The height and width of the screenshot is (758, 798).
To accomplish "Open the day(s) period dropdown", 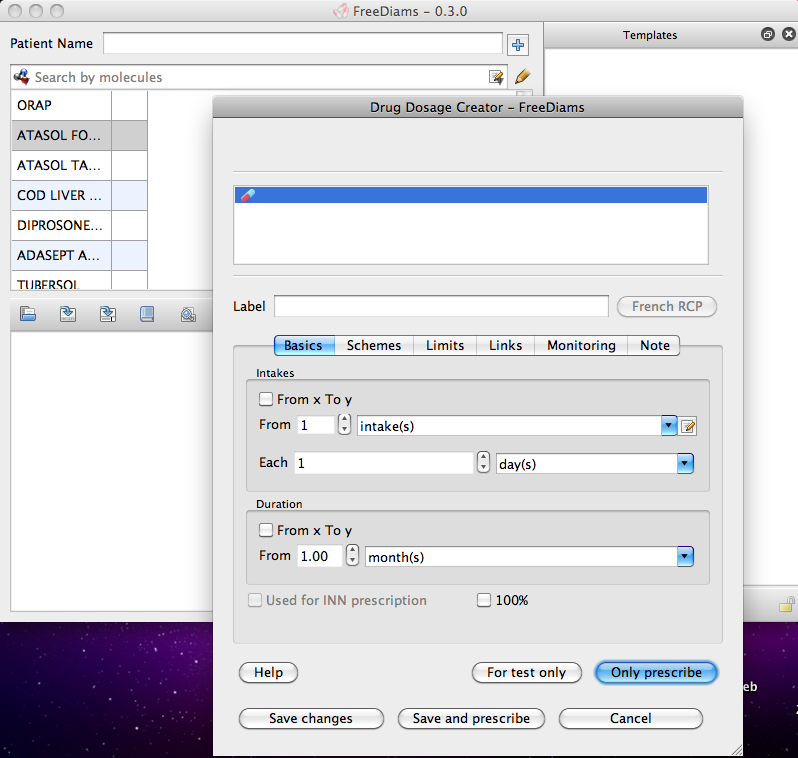I will pos(685,463).
